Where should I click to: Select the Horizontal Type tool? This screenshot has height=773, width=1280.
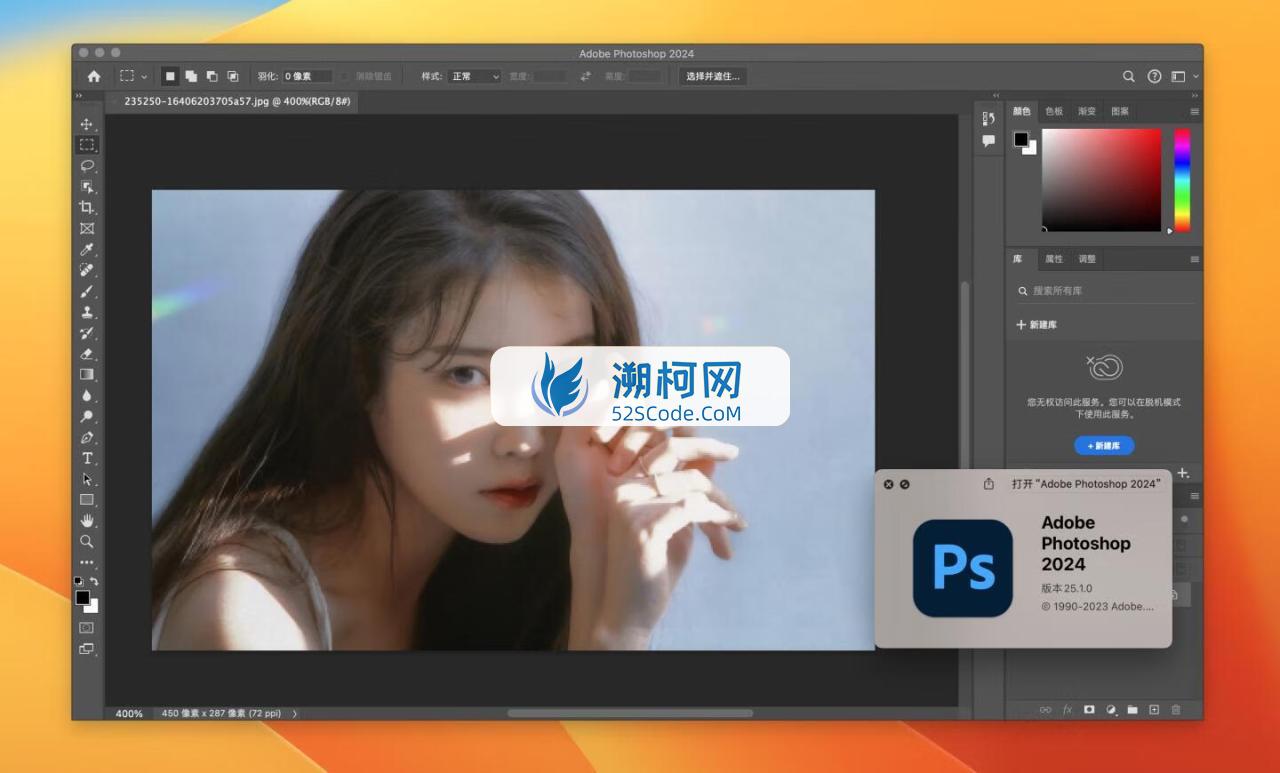(87, 458)
